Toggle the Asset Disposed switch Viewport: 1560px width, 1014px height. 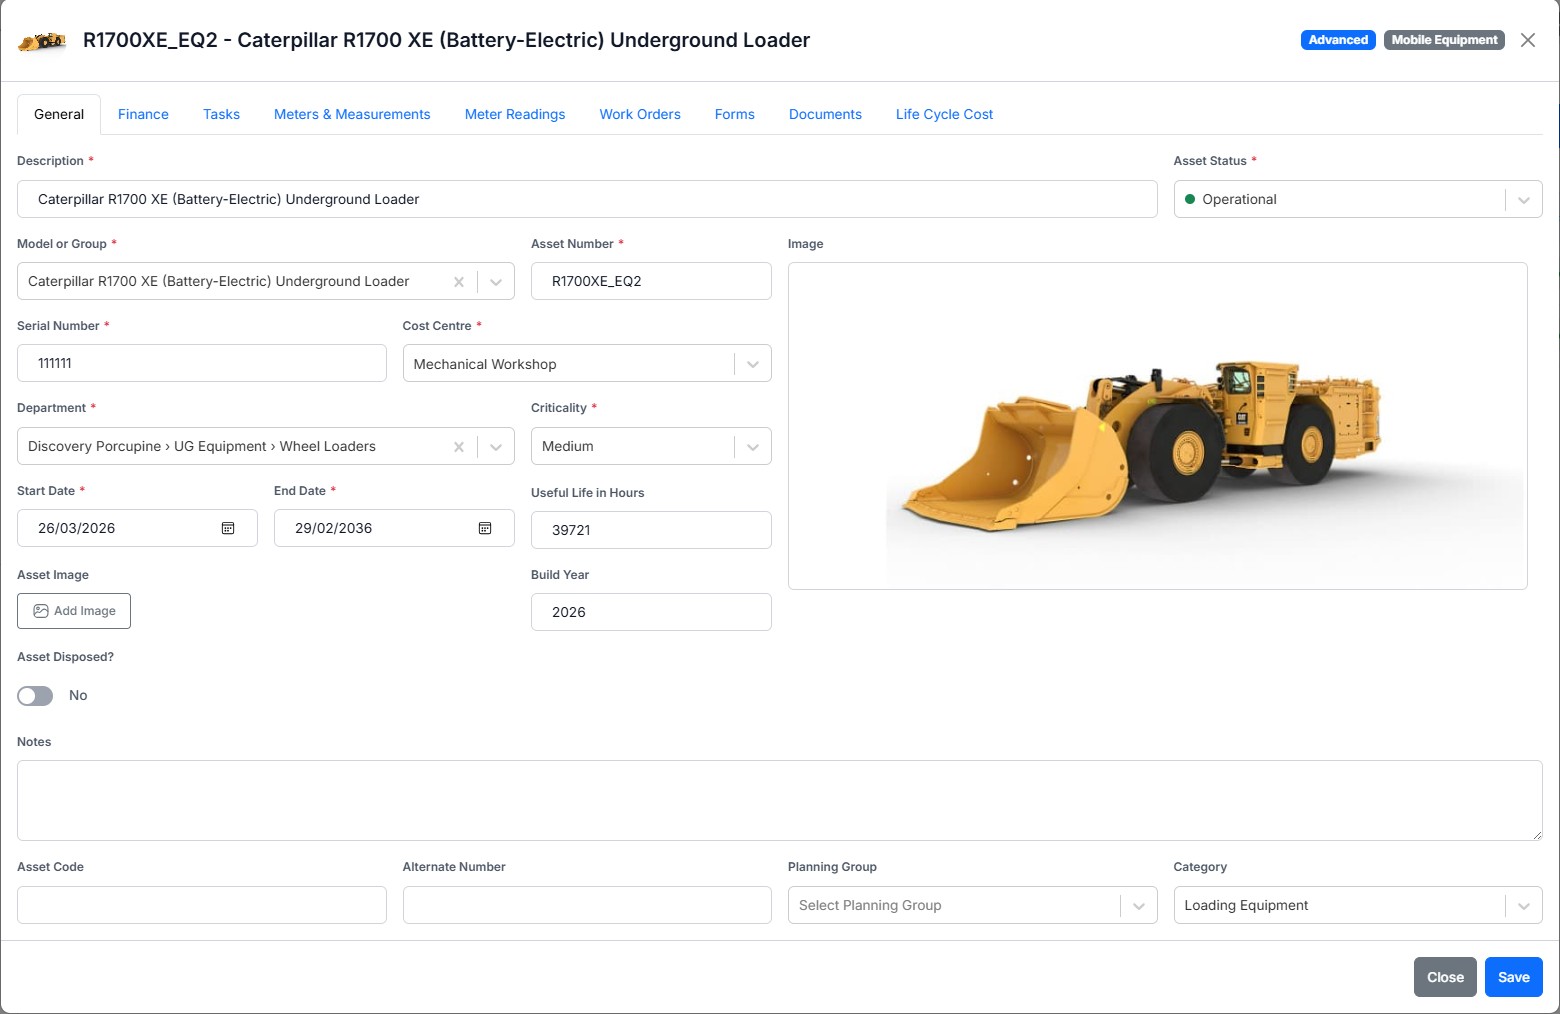(x=35, y=696)
